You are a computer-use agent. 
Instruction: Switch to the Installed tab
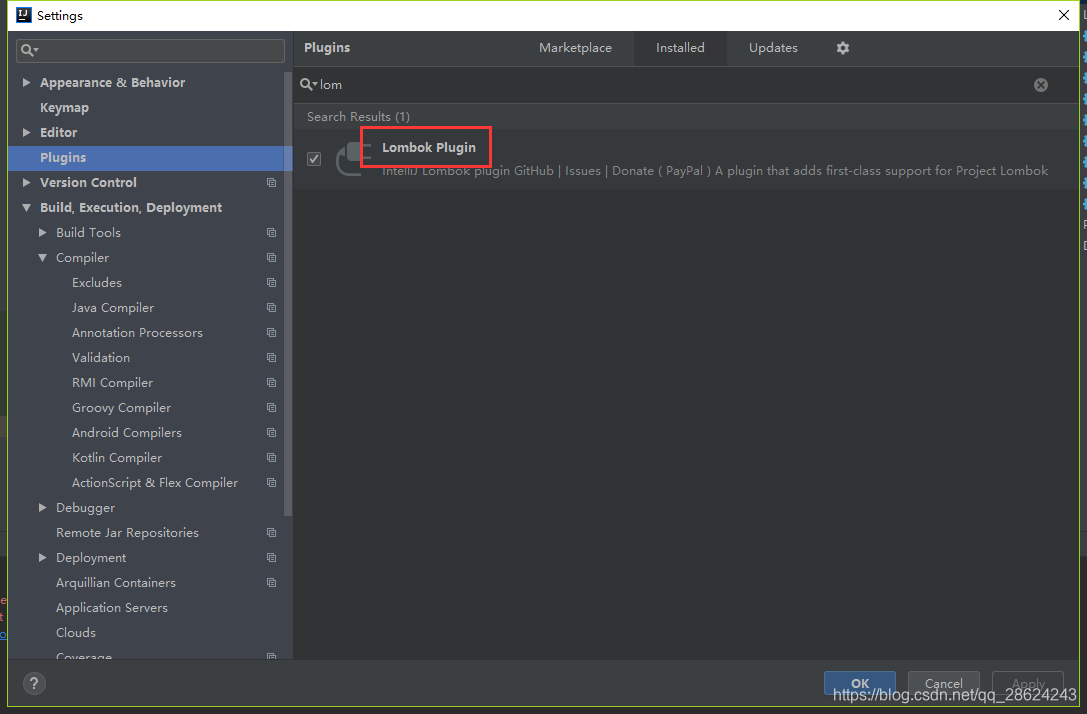[x=680, y=48]
